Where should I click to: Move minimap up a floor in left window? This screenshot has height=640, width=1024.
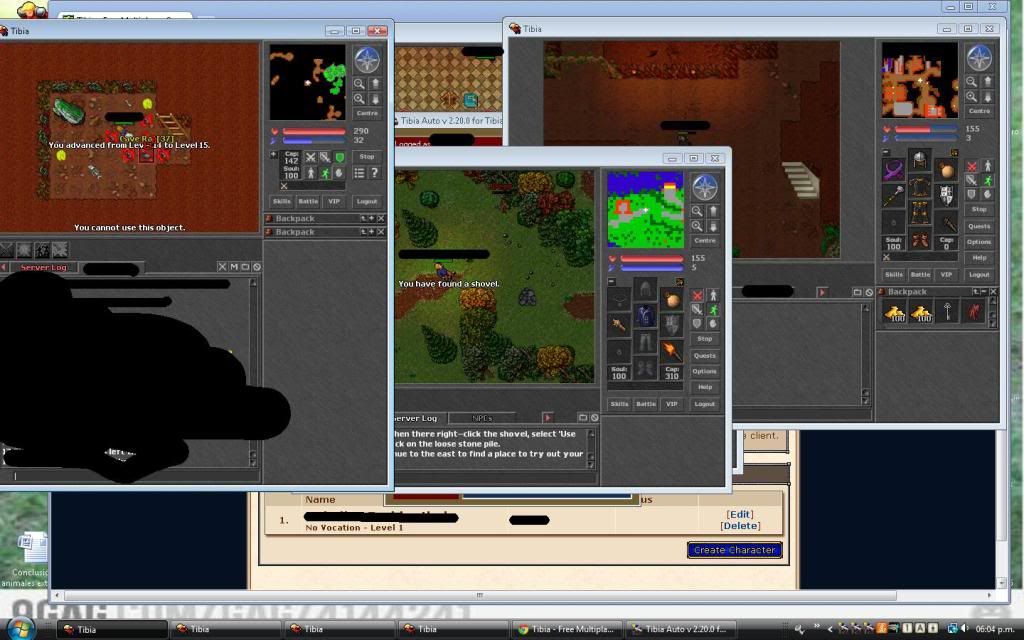376,84
